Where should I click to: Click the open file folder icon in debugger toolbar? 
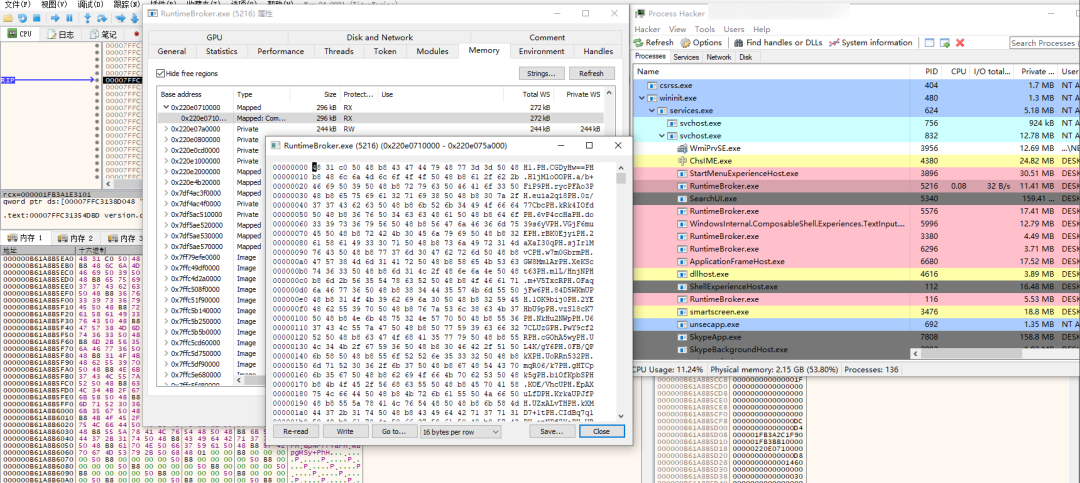10,18
